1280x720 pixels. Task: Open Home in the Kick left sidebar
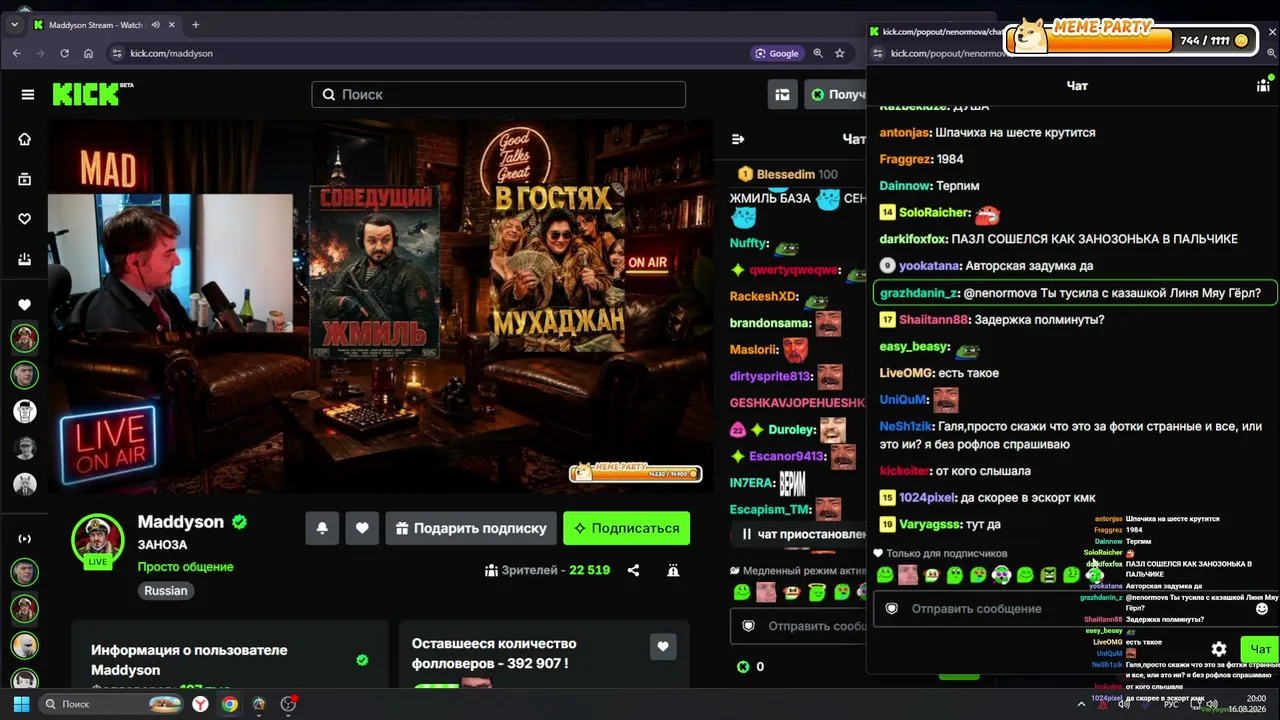pyautogui.click(x=25, y=139)
